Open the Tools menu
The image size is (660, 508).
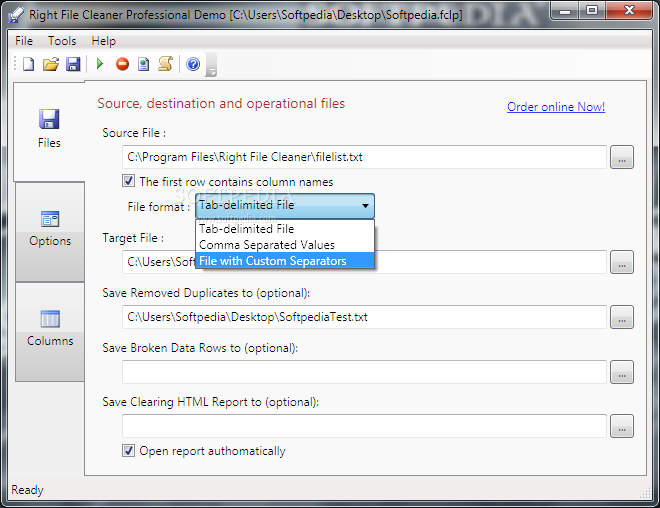(x=62, y=41)
